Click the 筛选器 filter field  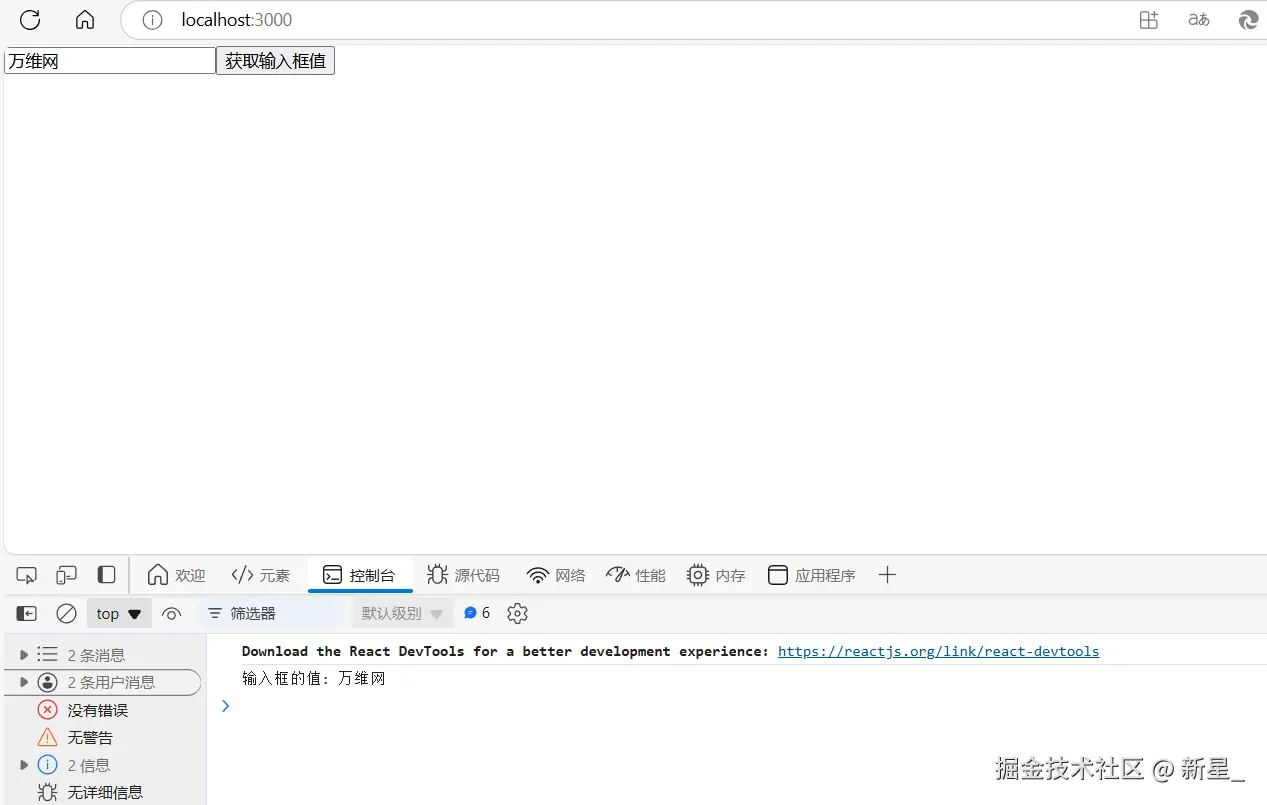click(270, 613)
